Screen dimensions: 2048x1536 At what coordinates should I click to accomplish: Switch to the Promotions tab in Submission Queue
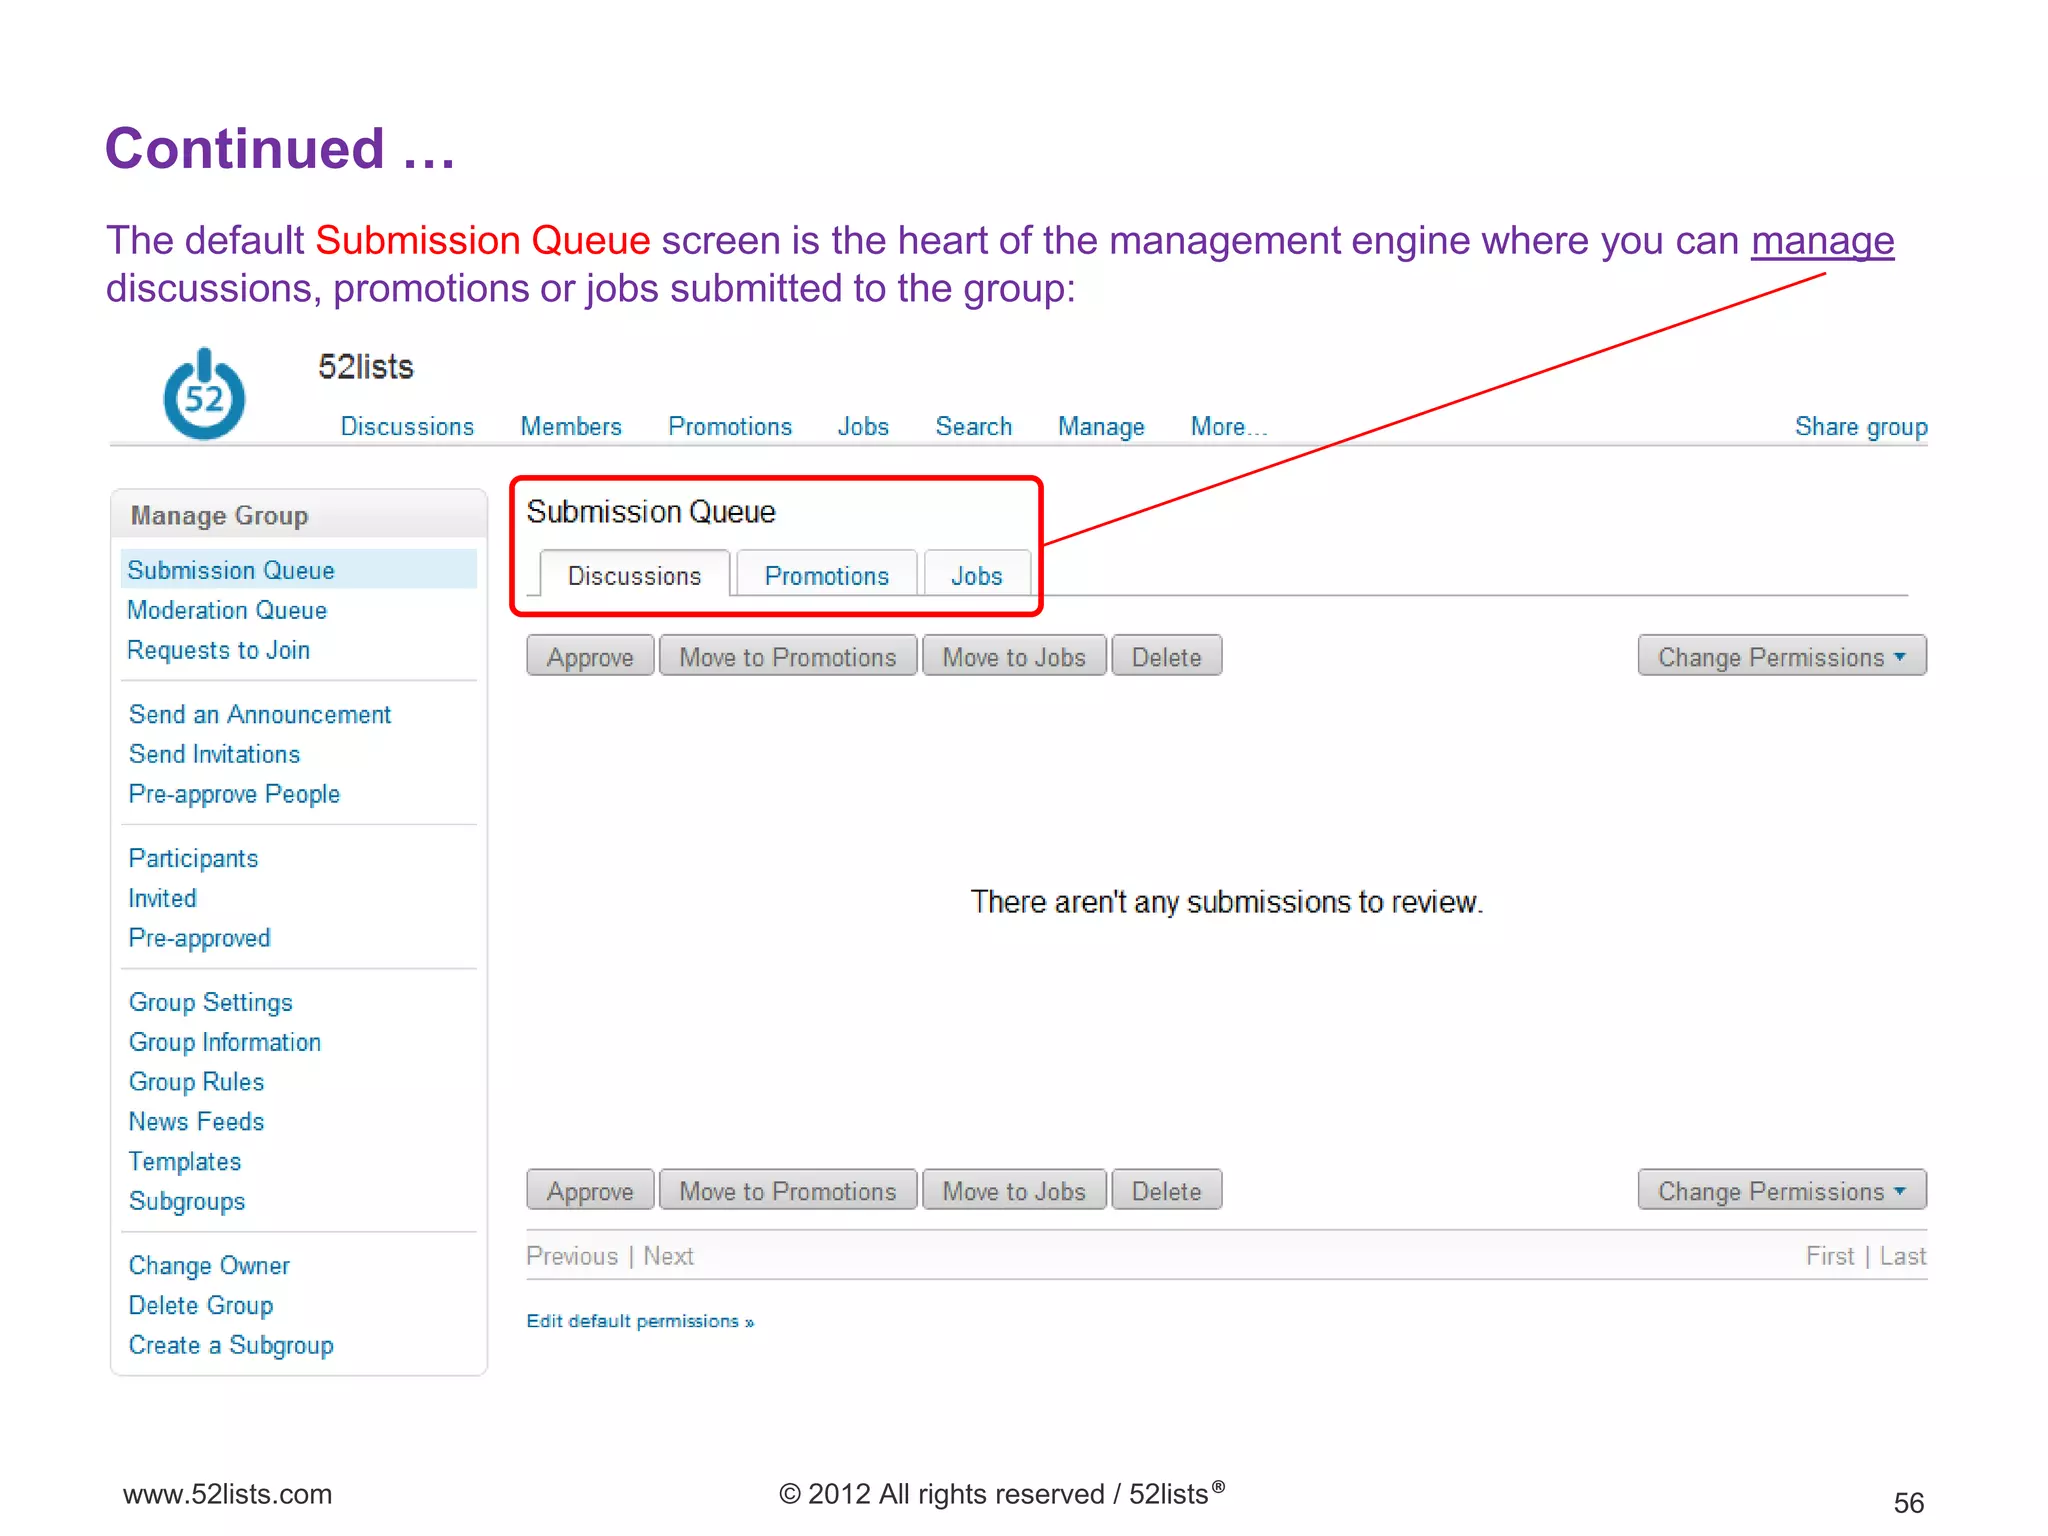[827, 575]
